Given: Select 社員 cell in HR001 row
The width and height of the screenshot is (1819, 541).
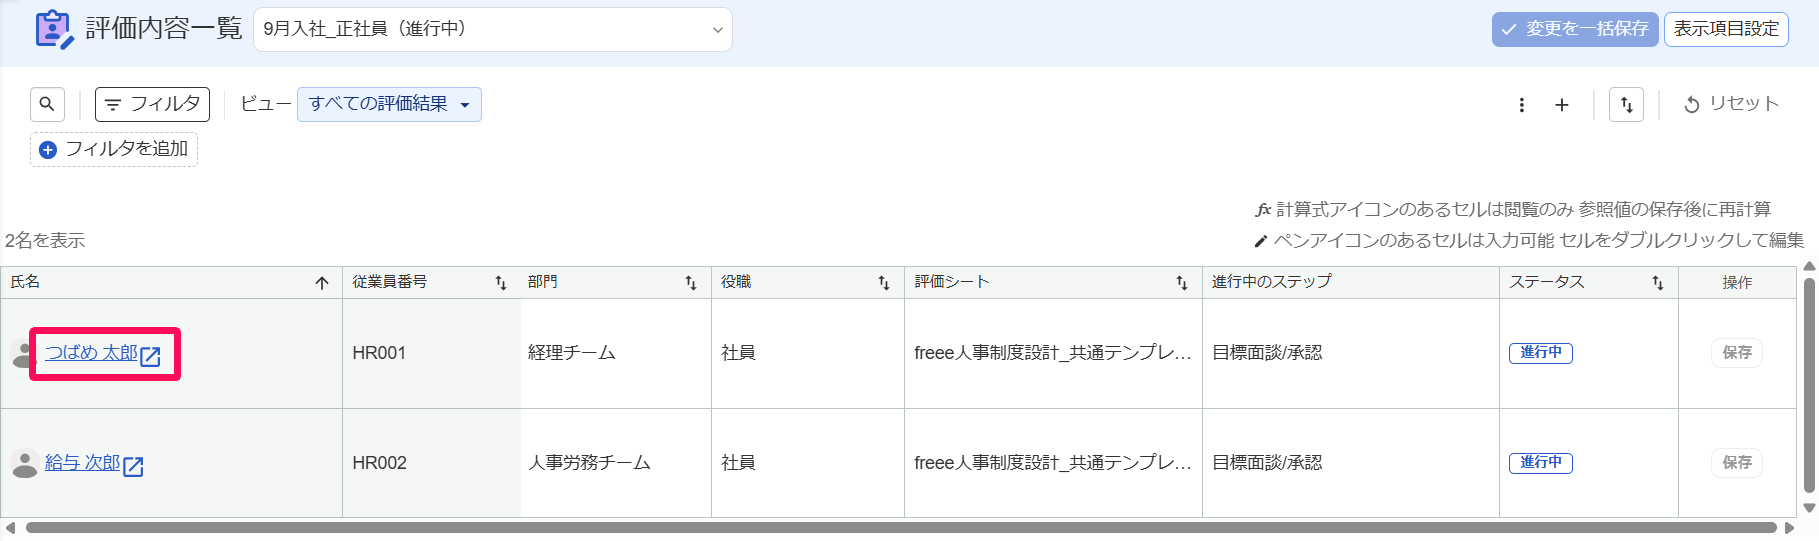Looking at the screenshot, I should (808, 353).
